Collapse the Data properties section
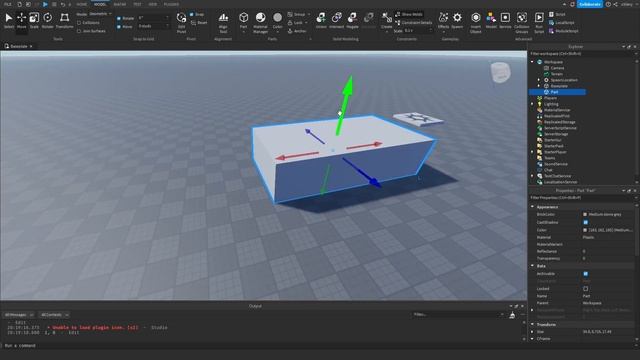 coord(533,266)
